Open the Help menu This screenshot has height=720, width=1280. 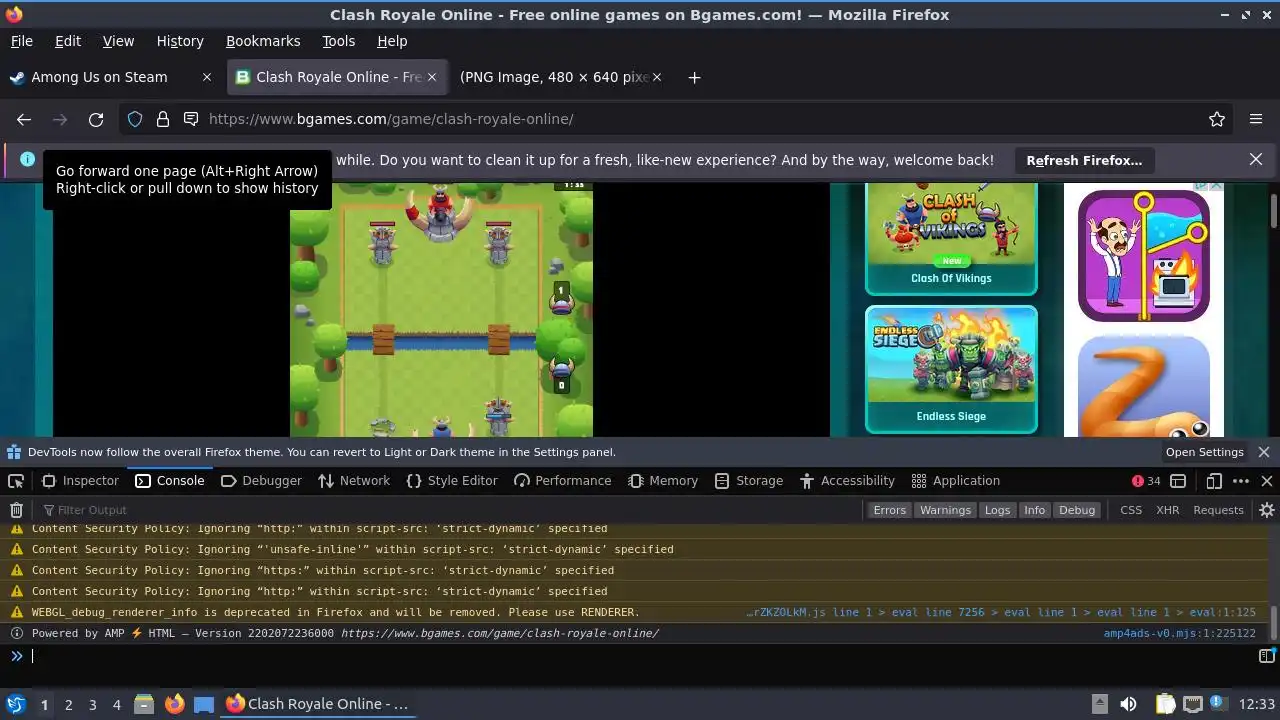point(392,41)
